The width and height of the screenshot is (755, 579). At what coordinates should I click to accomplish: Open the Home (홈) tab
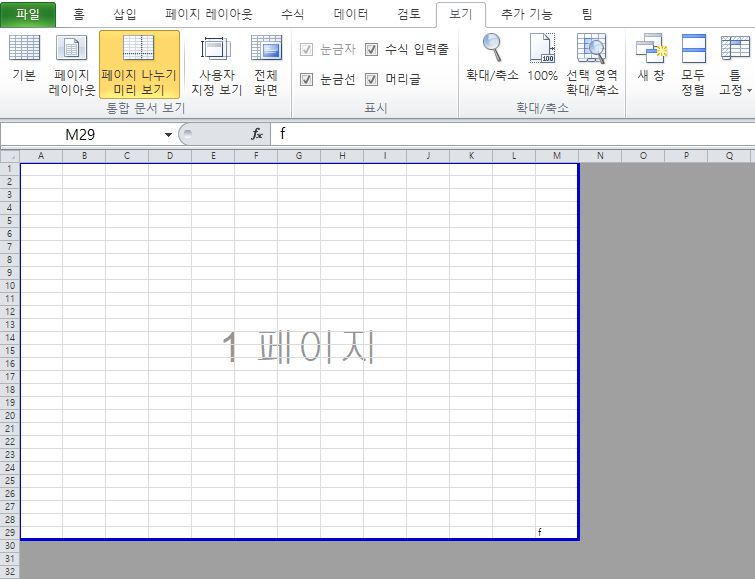pyautogui.click(x=79, y=14)
